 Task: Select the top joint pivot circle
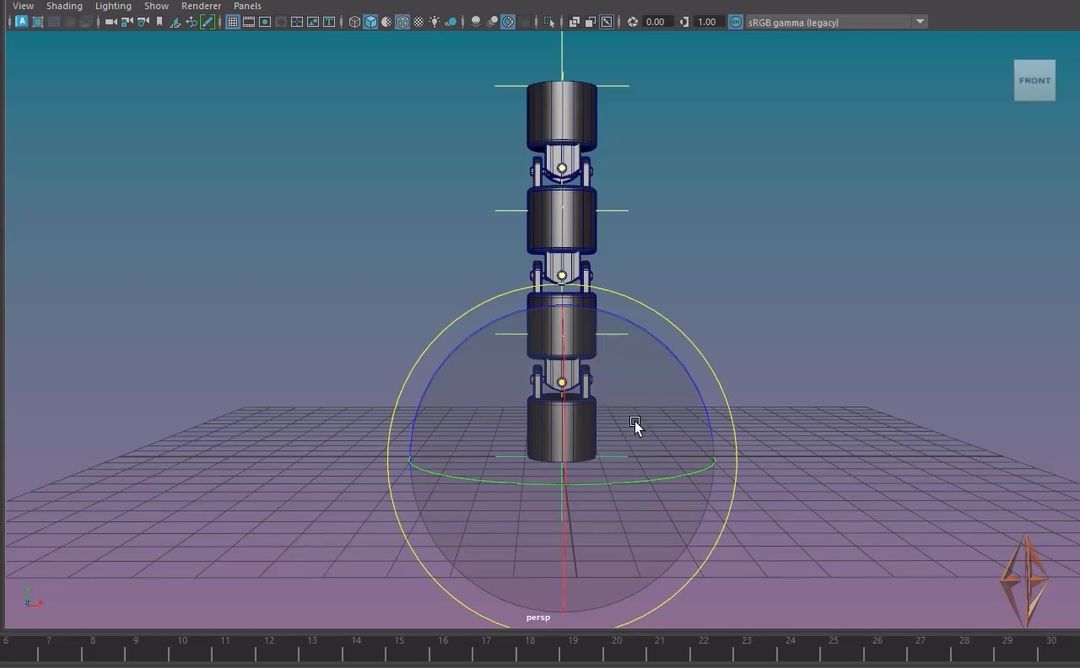point(562,168)
